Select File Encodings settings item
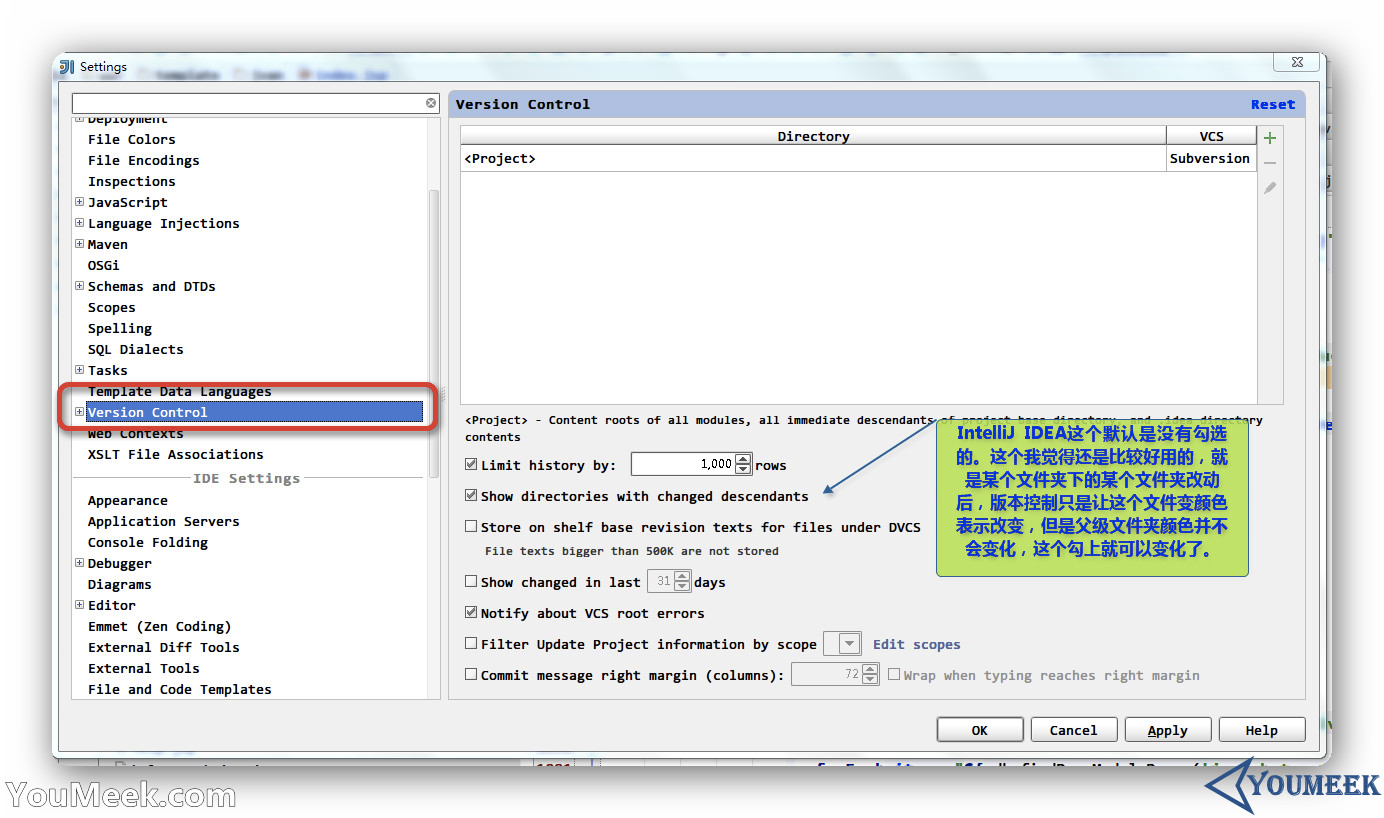The image size is (1384, 818). click(143, 160)
